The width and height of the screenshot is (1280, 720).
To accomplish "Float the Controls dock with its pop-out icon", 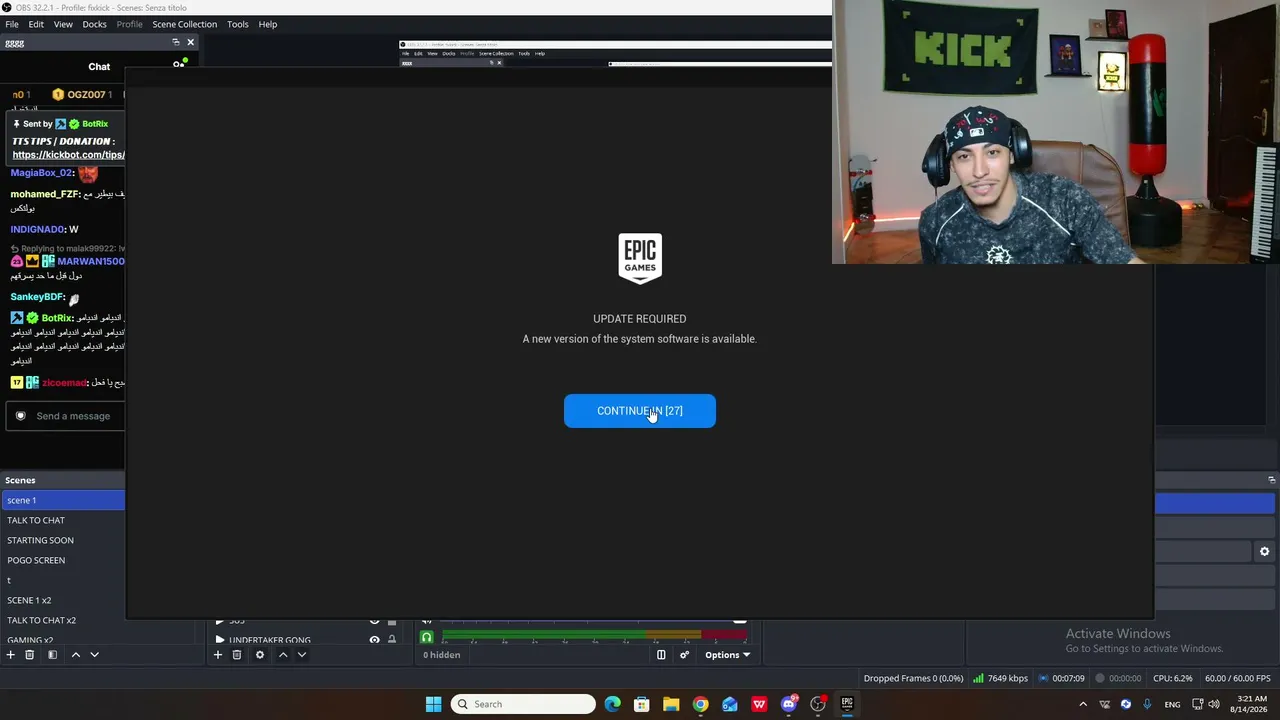I will [1271, 480].
